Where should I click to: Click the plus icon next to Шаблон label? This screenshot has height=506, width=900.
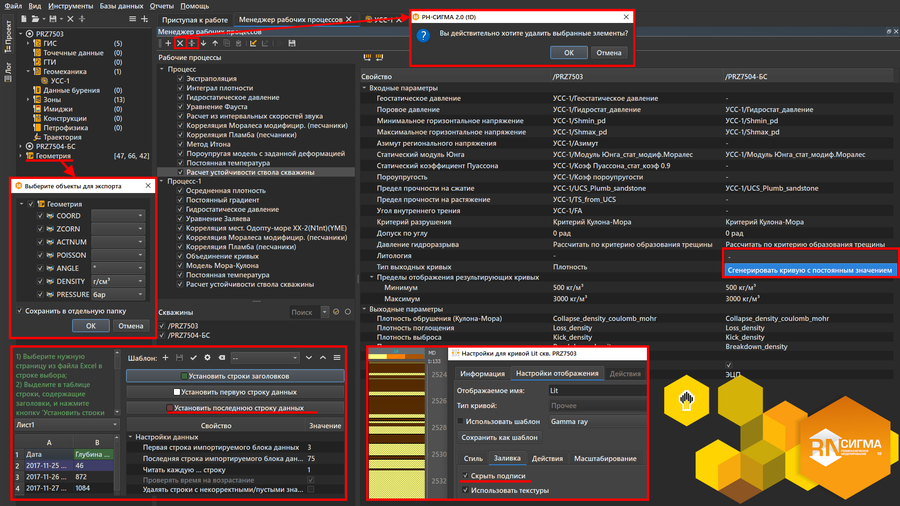[165, 357]
